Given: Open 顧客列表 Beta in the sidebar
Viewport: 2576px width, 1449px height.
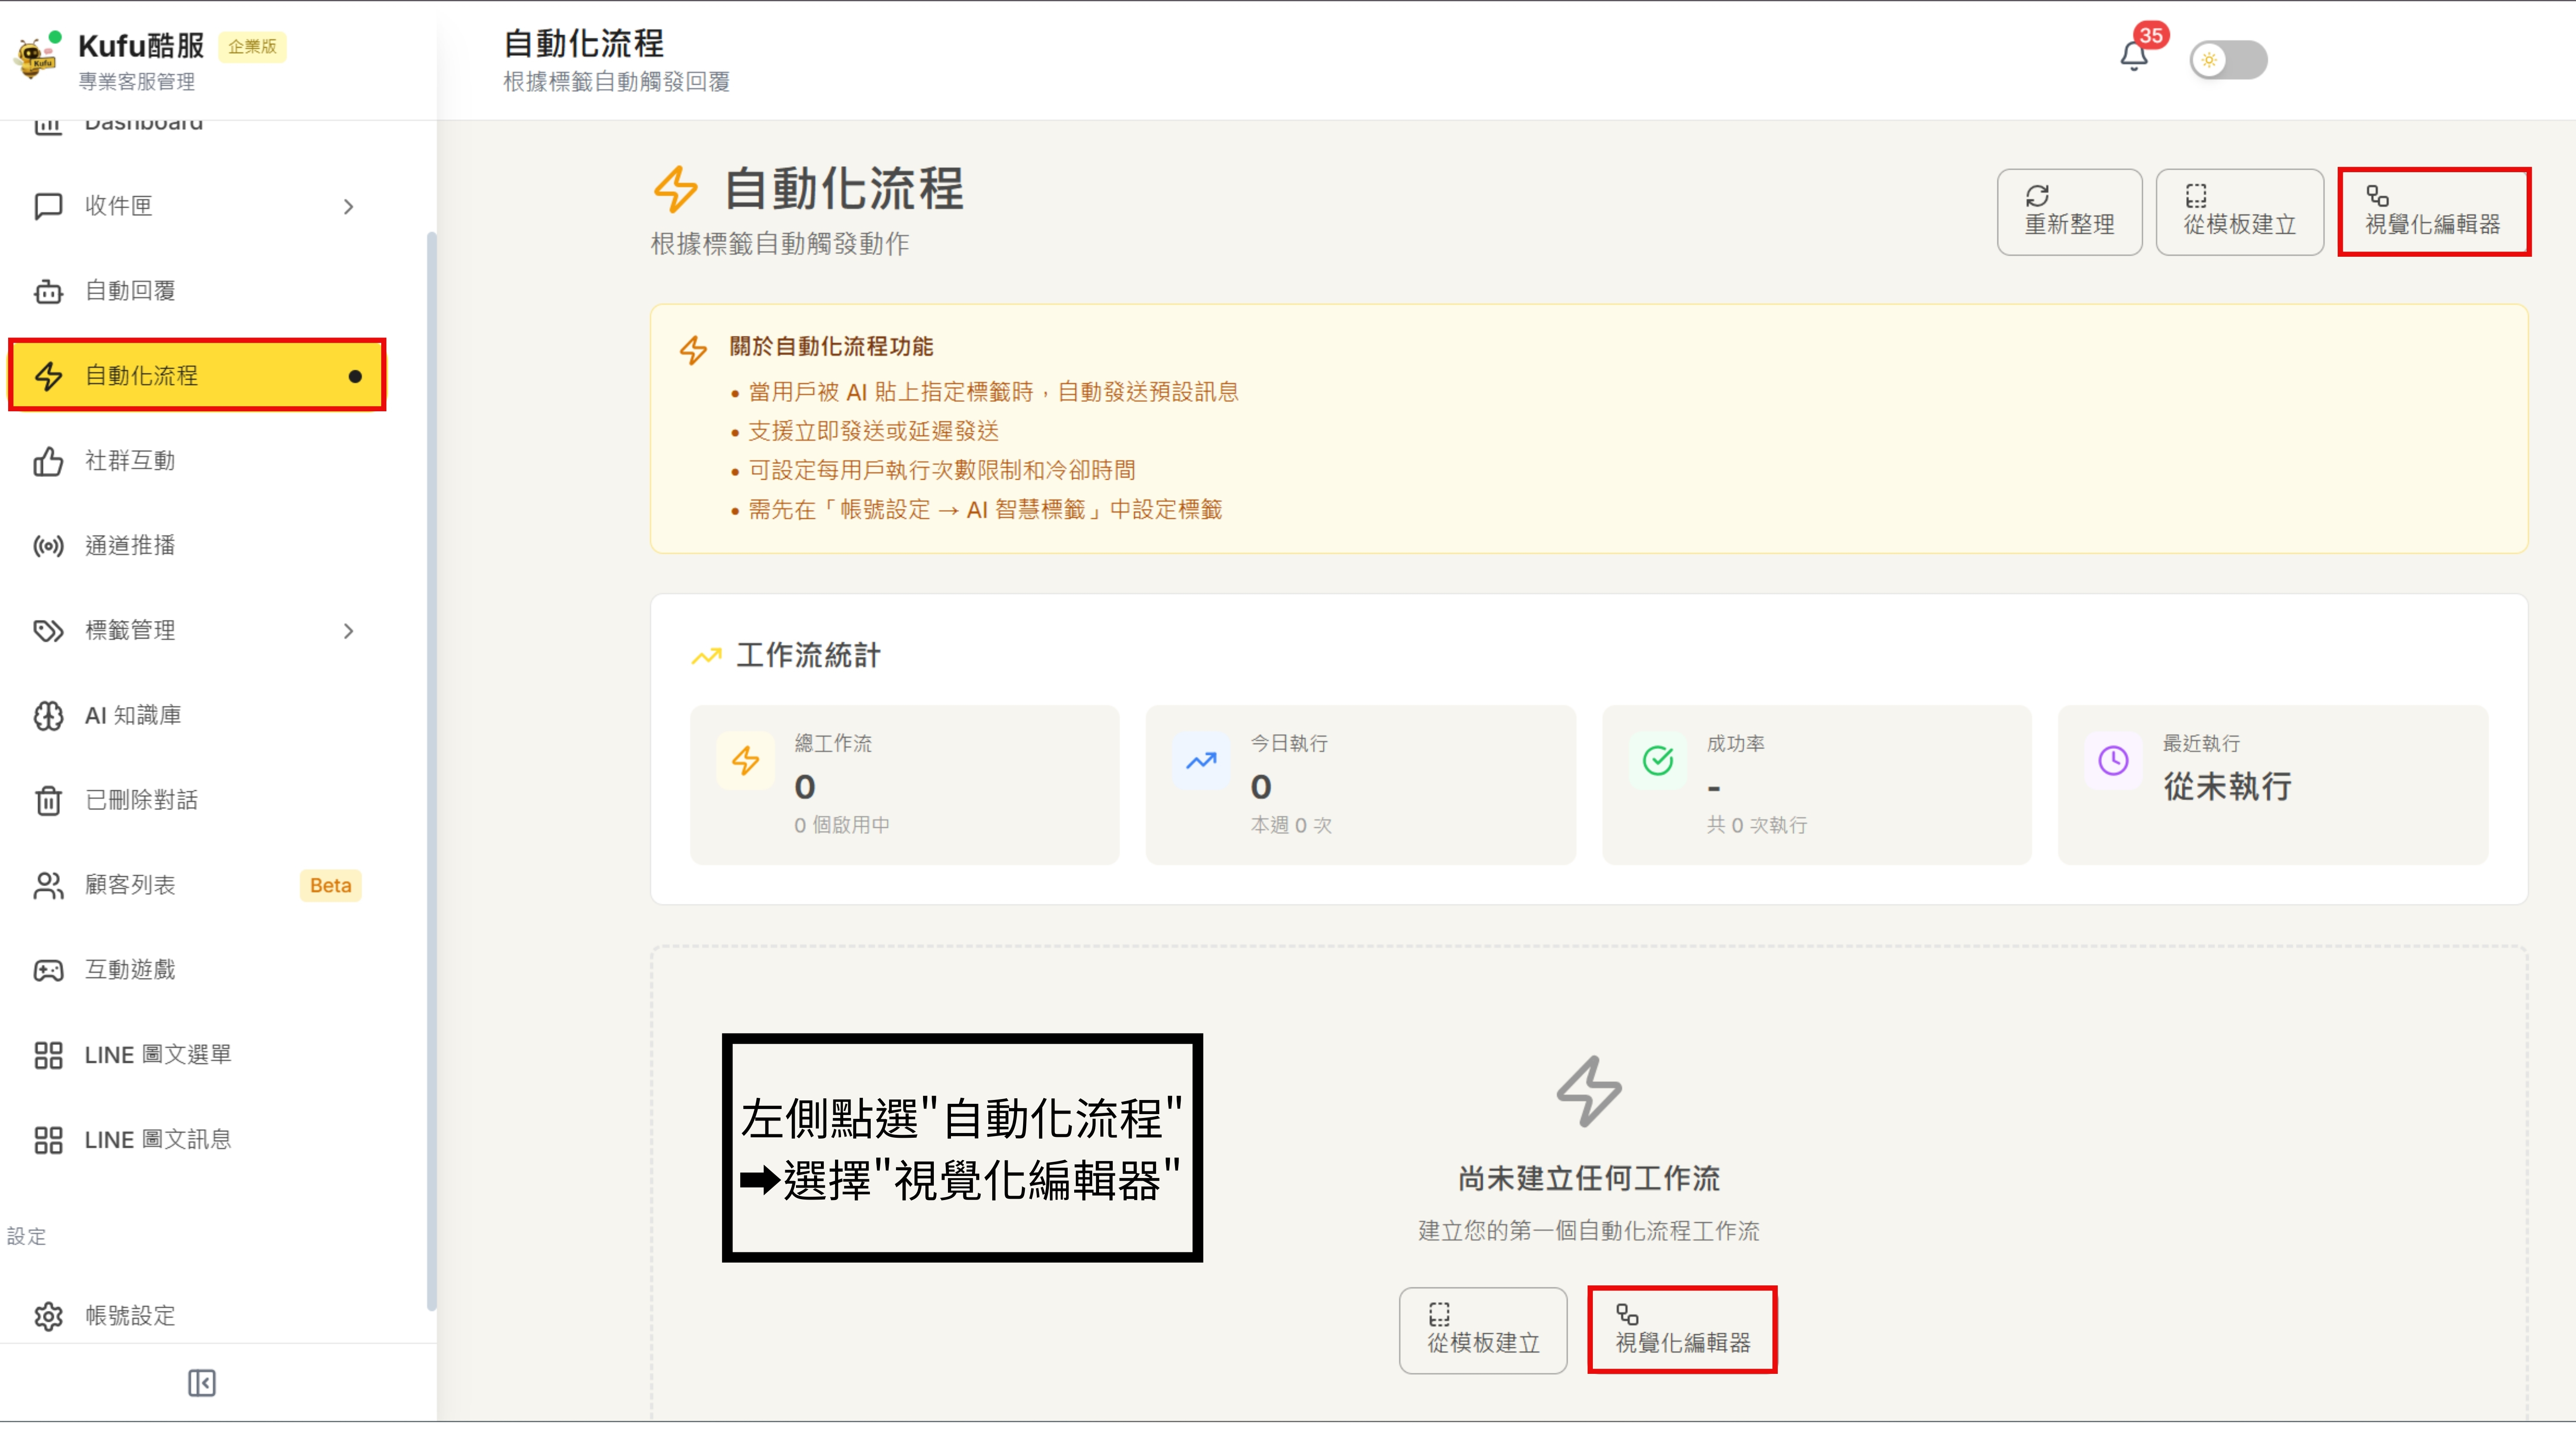Looking at the screenshot, I should pyautogui.click(x=130, y=885).
